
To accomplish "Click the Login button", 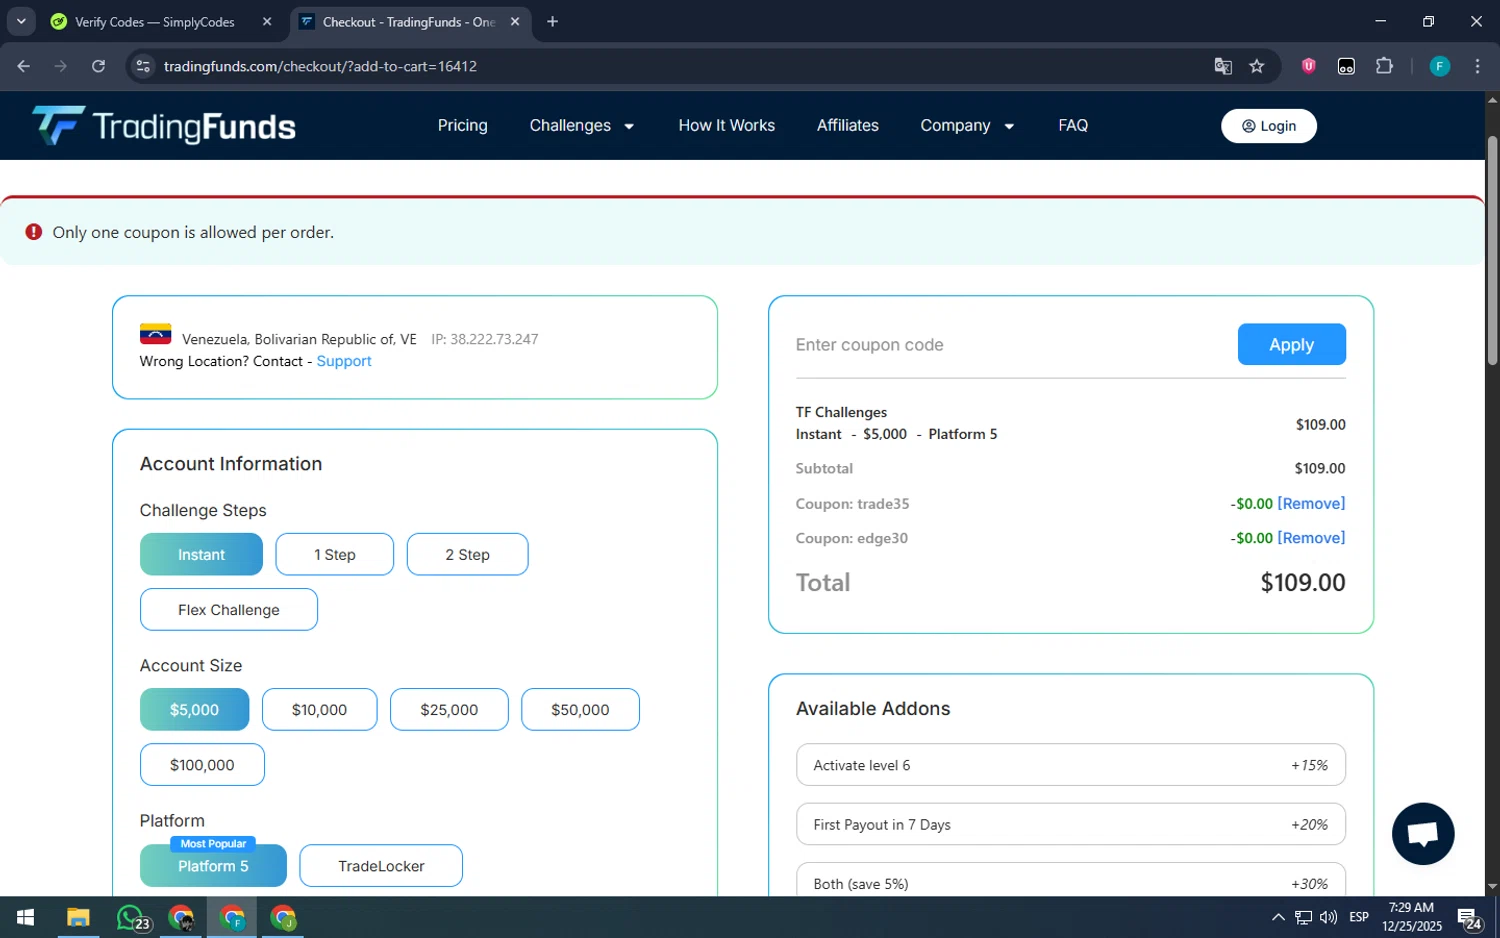I will 1269,125.
